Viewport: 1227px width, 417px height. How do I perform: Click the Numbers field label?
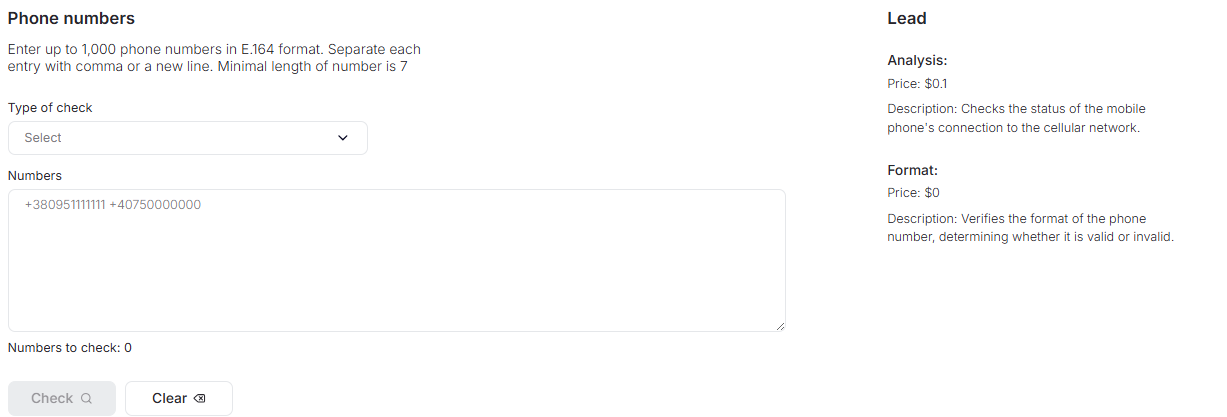[35, 176]
